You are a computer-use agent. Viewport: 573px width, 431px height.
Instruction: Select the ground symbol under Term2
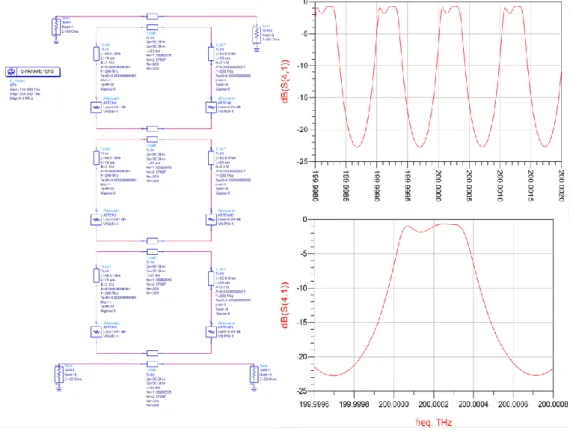coord(257,49)
